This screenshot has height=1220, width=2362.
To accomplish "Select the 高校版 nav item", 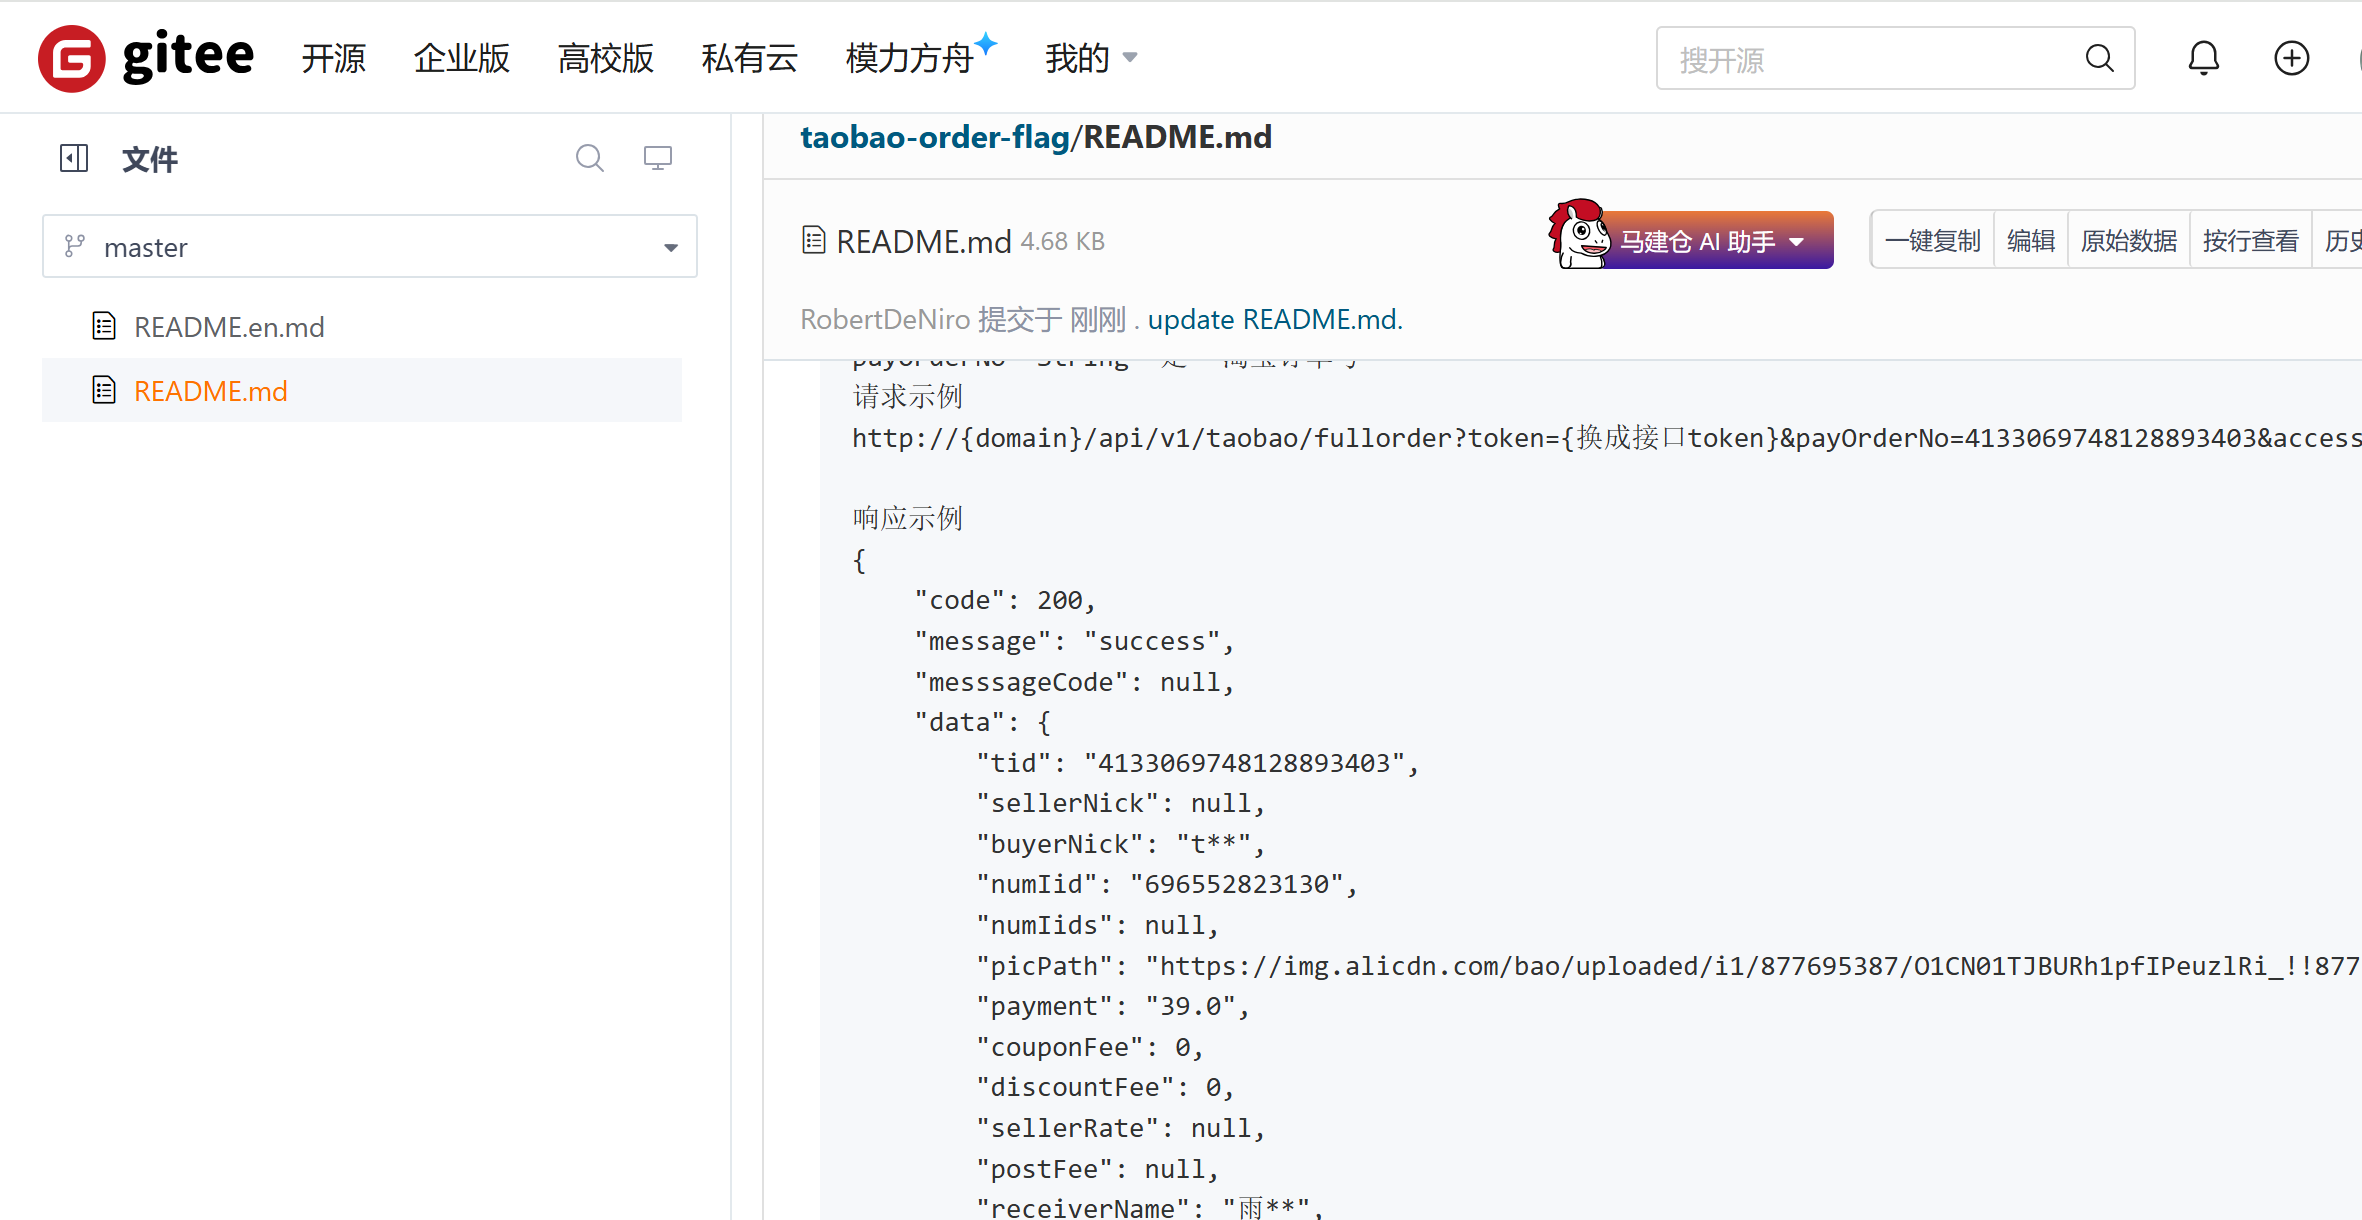I will (x=605, y=59).
